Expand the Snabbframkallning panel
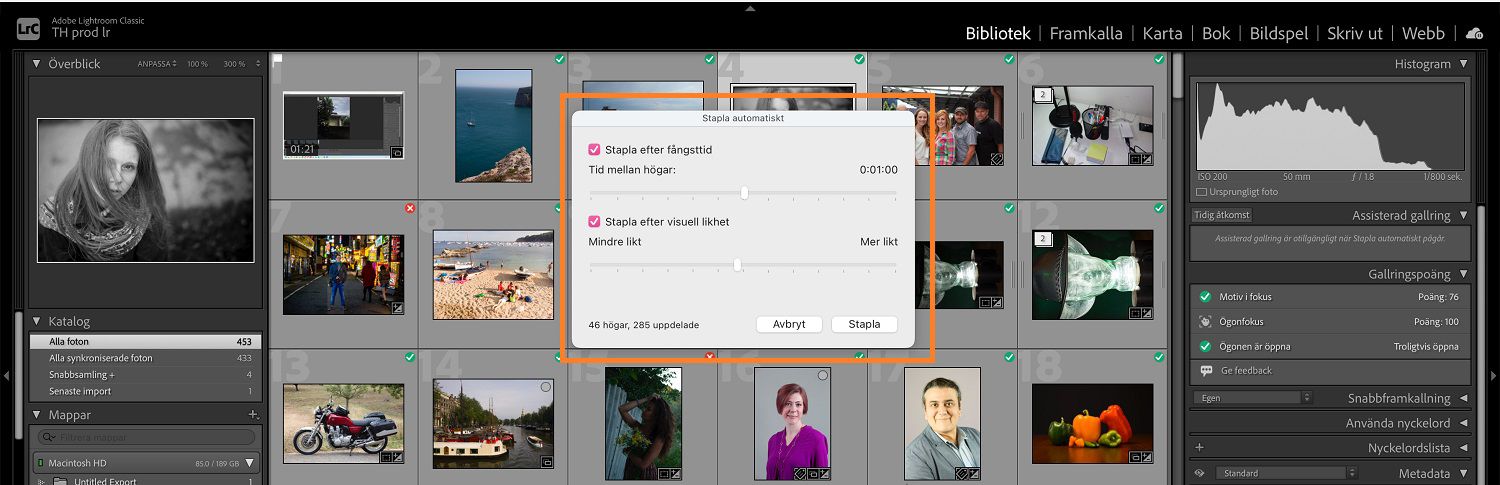 pyautogui.click(x=1464, y=399)
